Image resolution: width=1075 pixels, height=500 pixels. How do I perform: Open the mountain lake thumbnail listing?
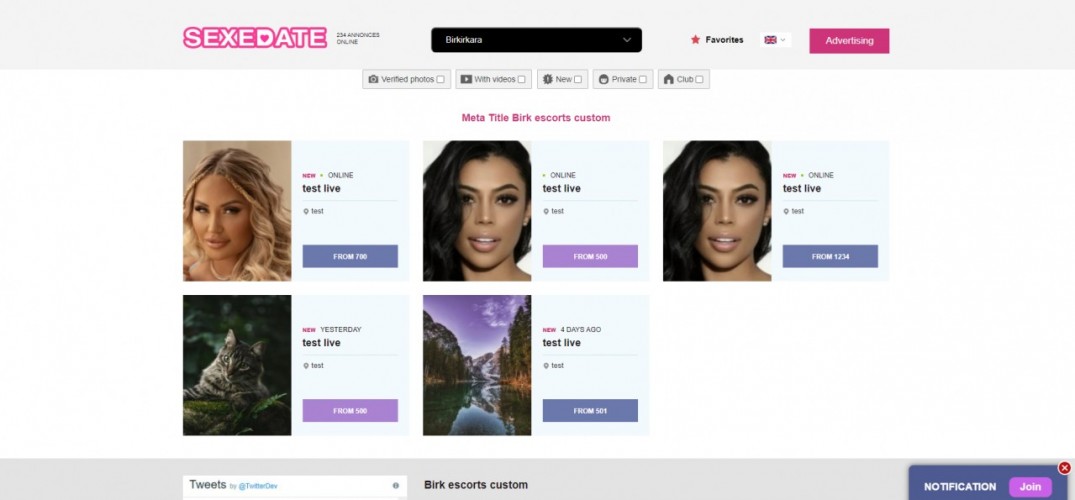pos(476,365)
